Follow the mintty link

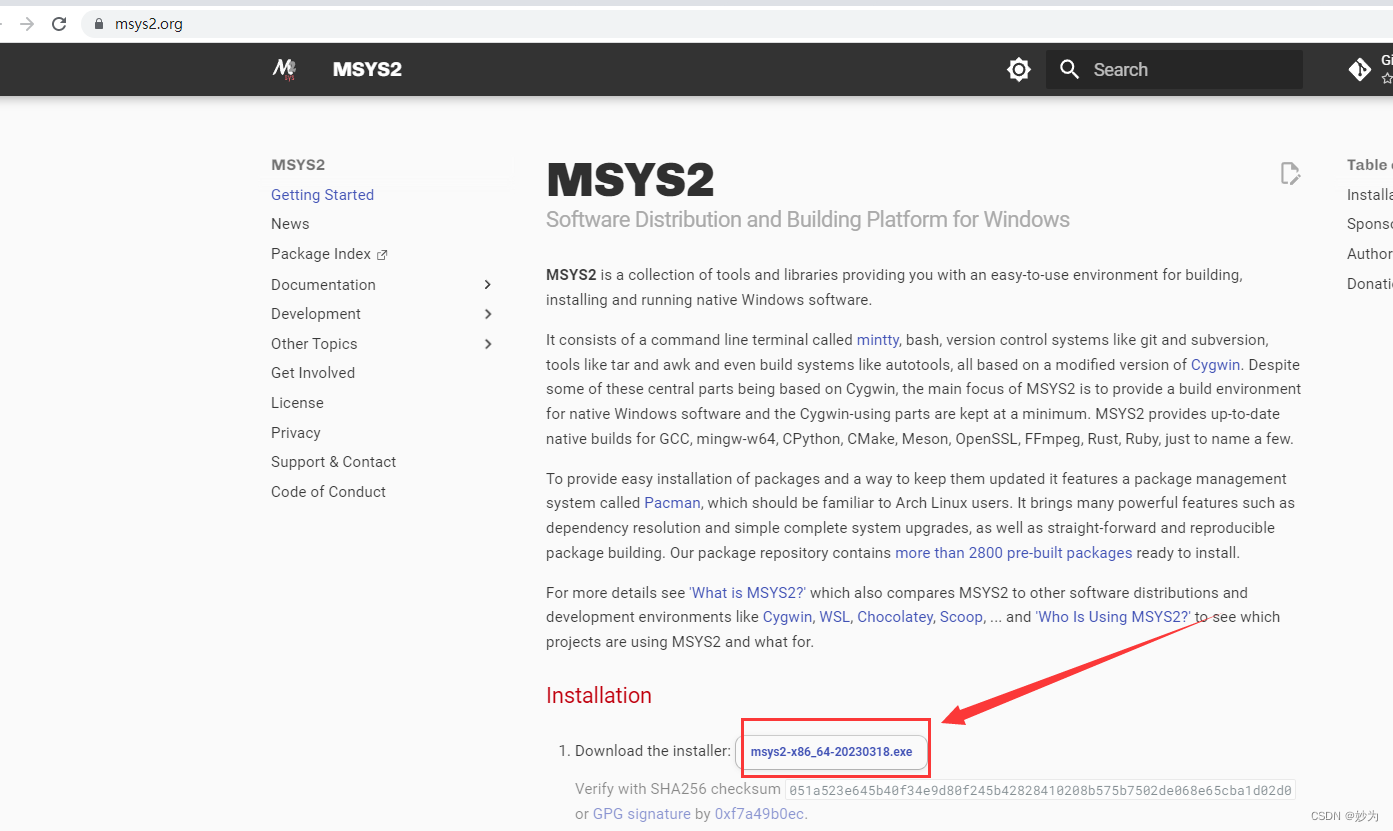[x=877, y=340]
